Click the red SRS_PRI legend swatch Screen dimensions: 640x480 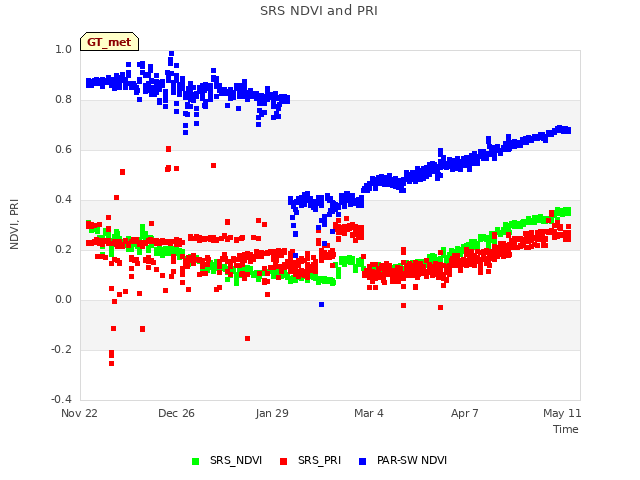283,461
